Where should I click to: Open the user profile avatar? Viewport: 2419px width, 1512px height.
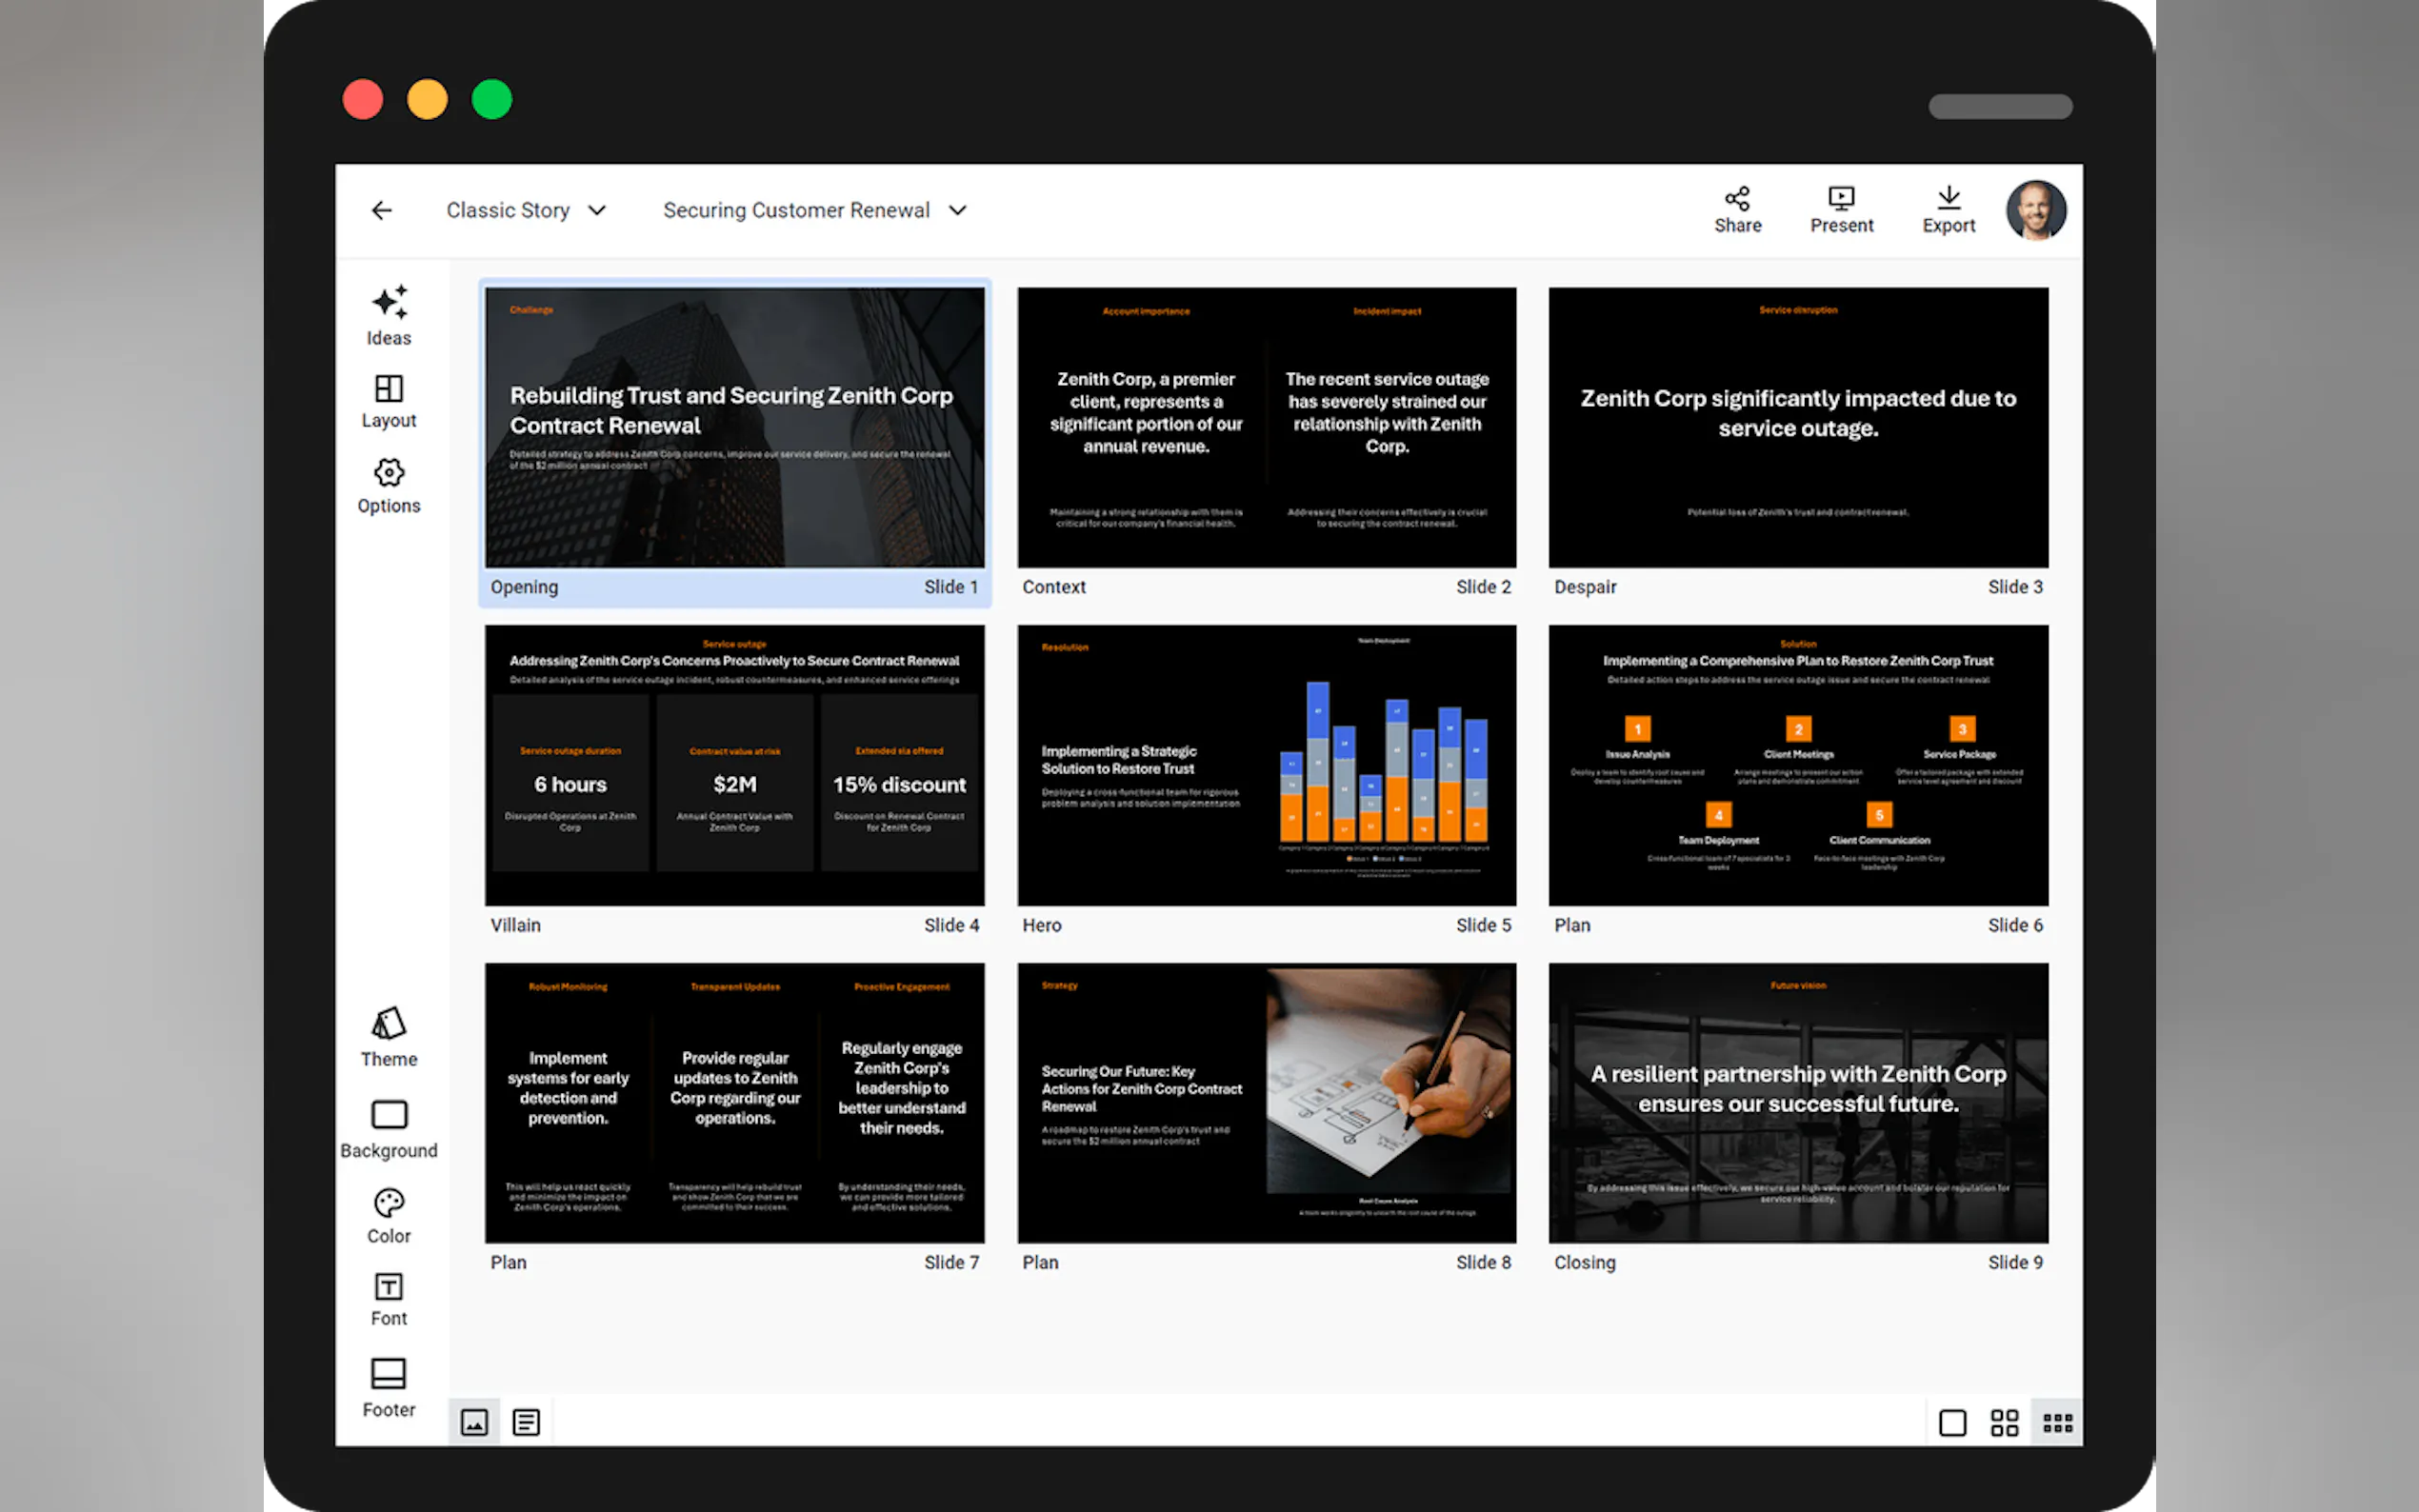click(x=2035, y=210)
